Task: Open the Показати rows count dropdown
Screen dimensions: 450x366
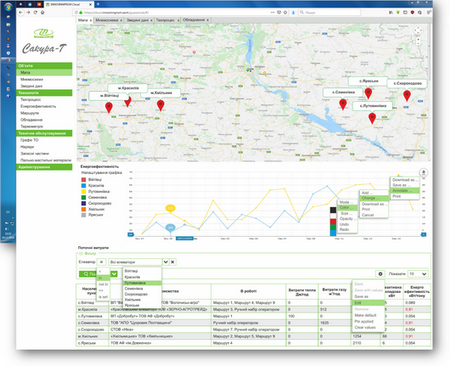Action: pos(418,274)
